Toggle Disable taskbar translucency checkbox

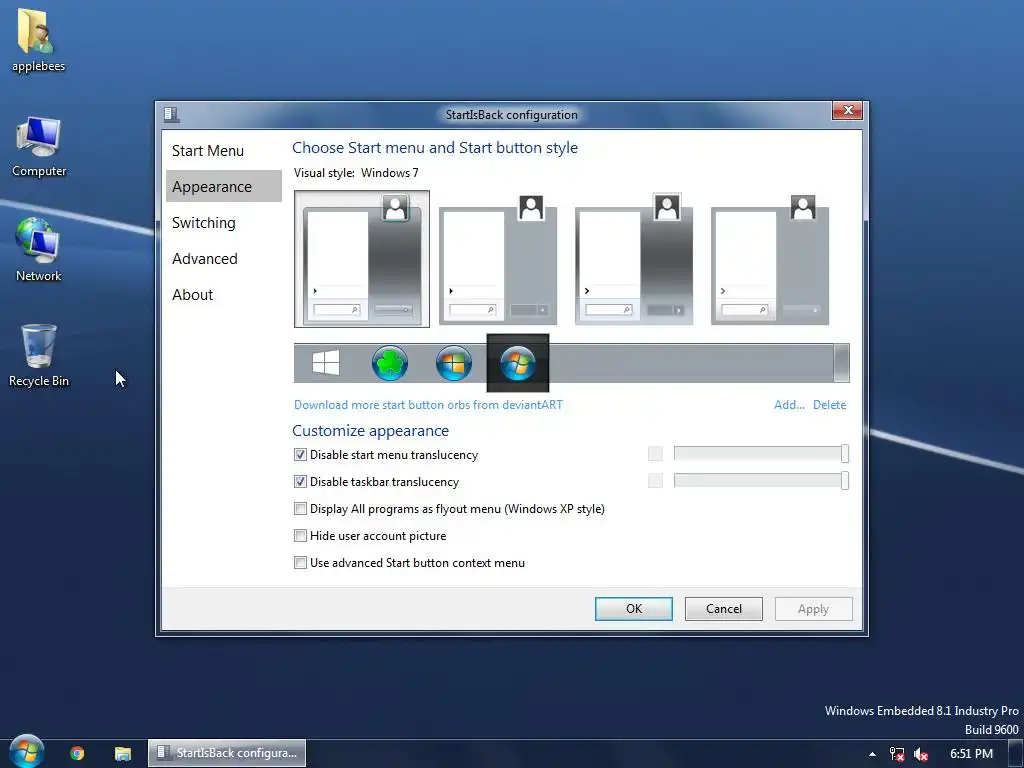[300, 481]
